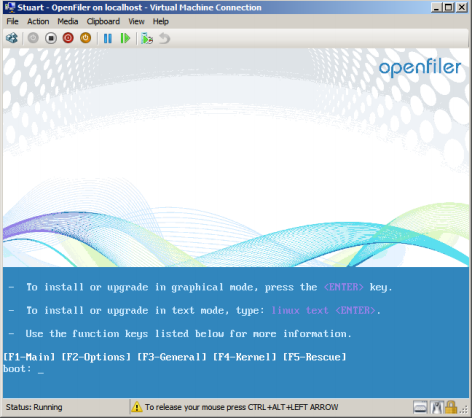Open the File menu
472x419 pixels.
pyautogui.click(x=12, y=22)
